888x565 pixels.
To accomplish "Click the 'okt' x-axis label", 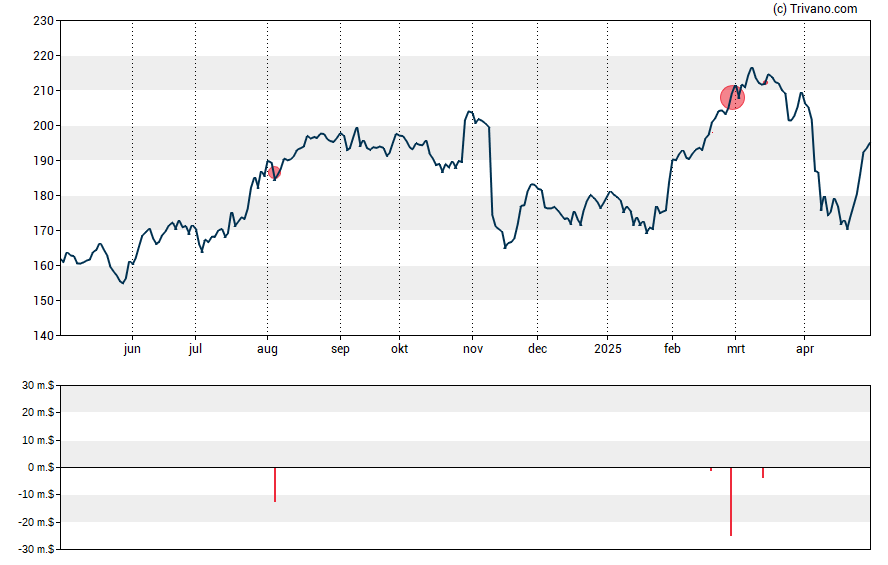I will coord(399,349).
